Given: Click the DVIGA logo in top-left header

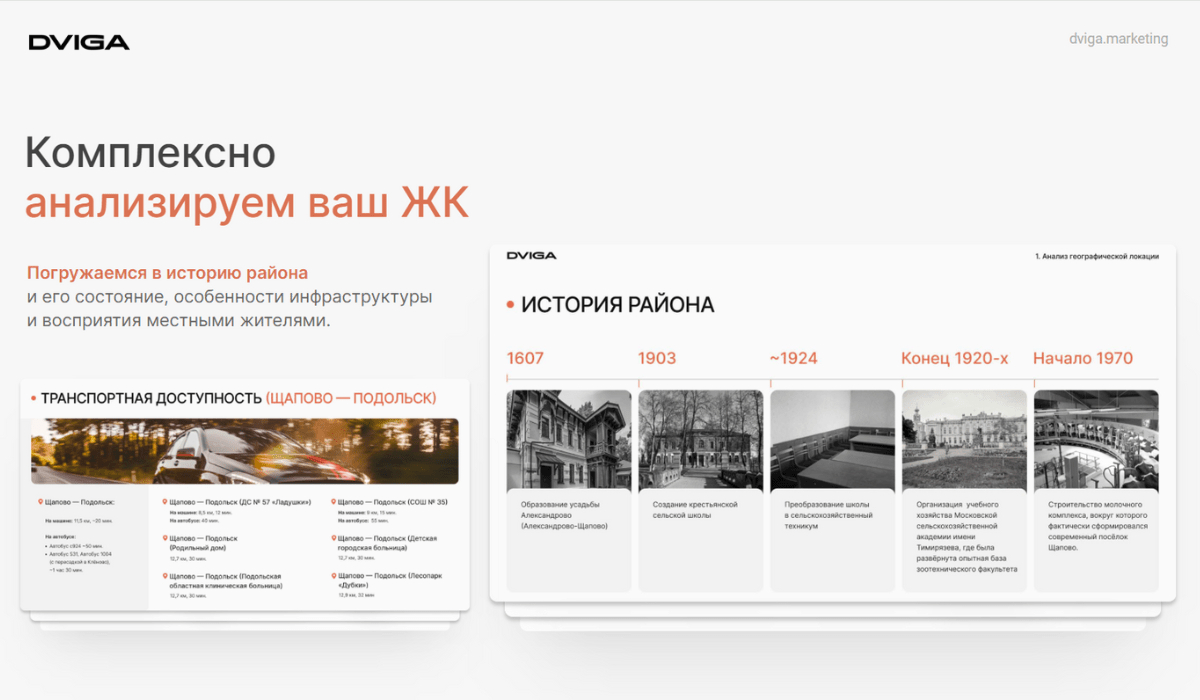Looking at the screenshot, I should [79, 42].
